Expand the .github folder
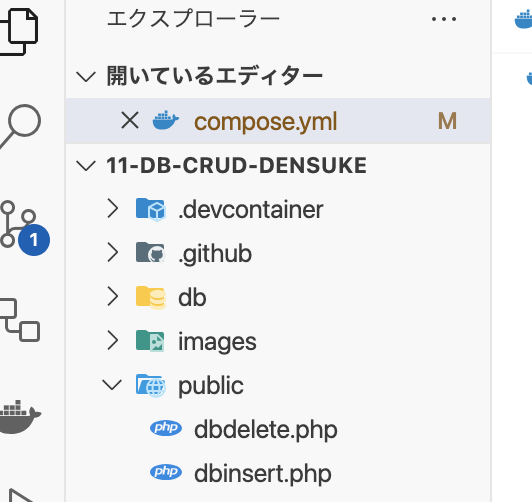This screenshot has height=502, width=532. 113,252
